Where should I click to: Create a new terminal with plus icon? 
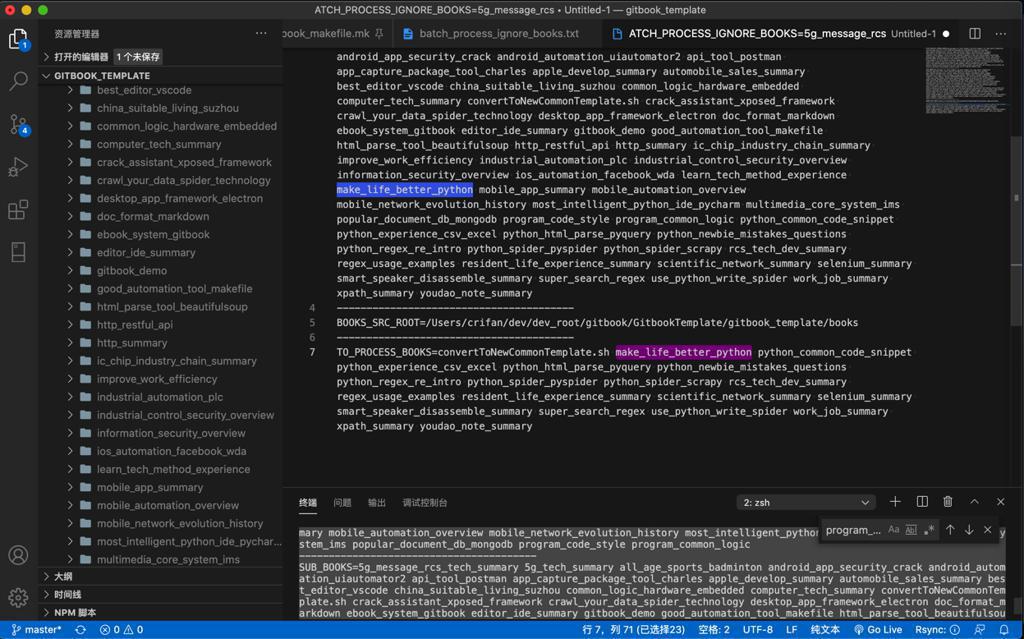(895, 502)
